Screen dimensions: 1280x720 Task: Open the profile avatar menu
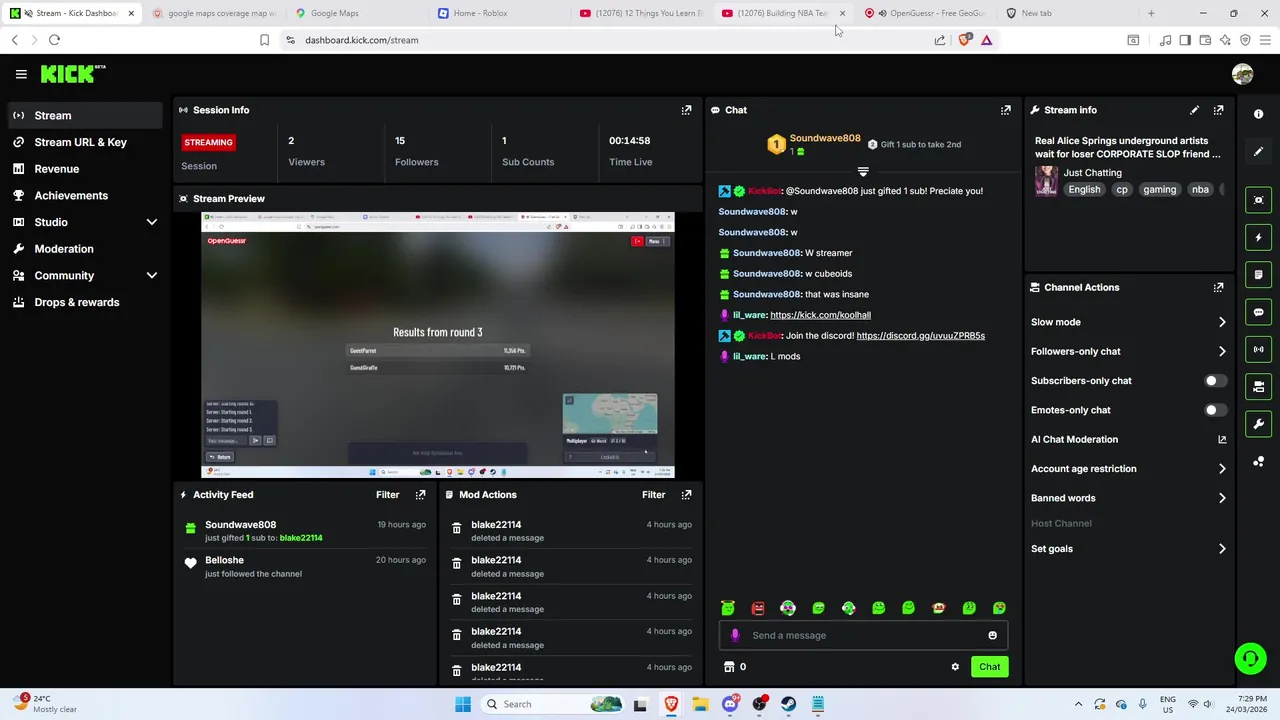[x=1243, y=74]
